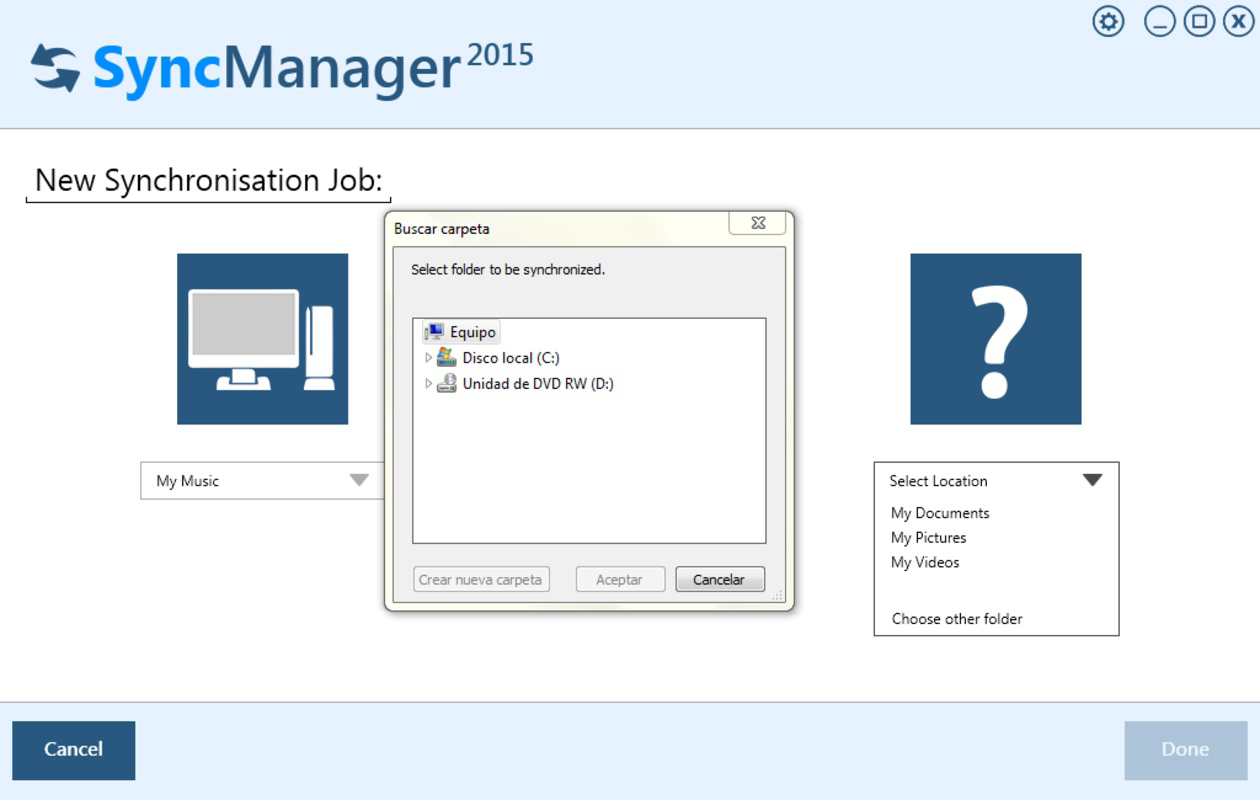
Task: Choose My Pictures as sync location
Action: (x=930, y=537)
